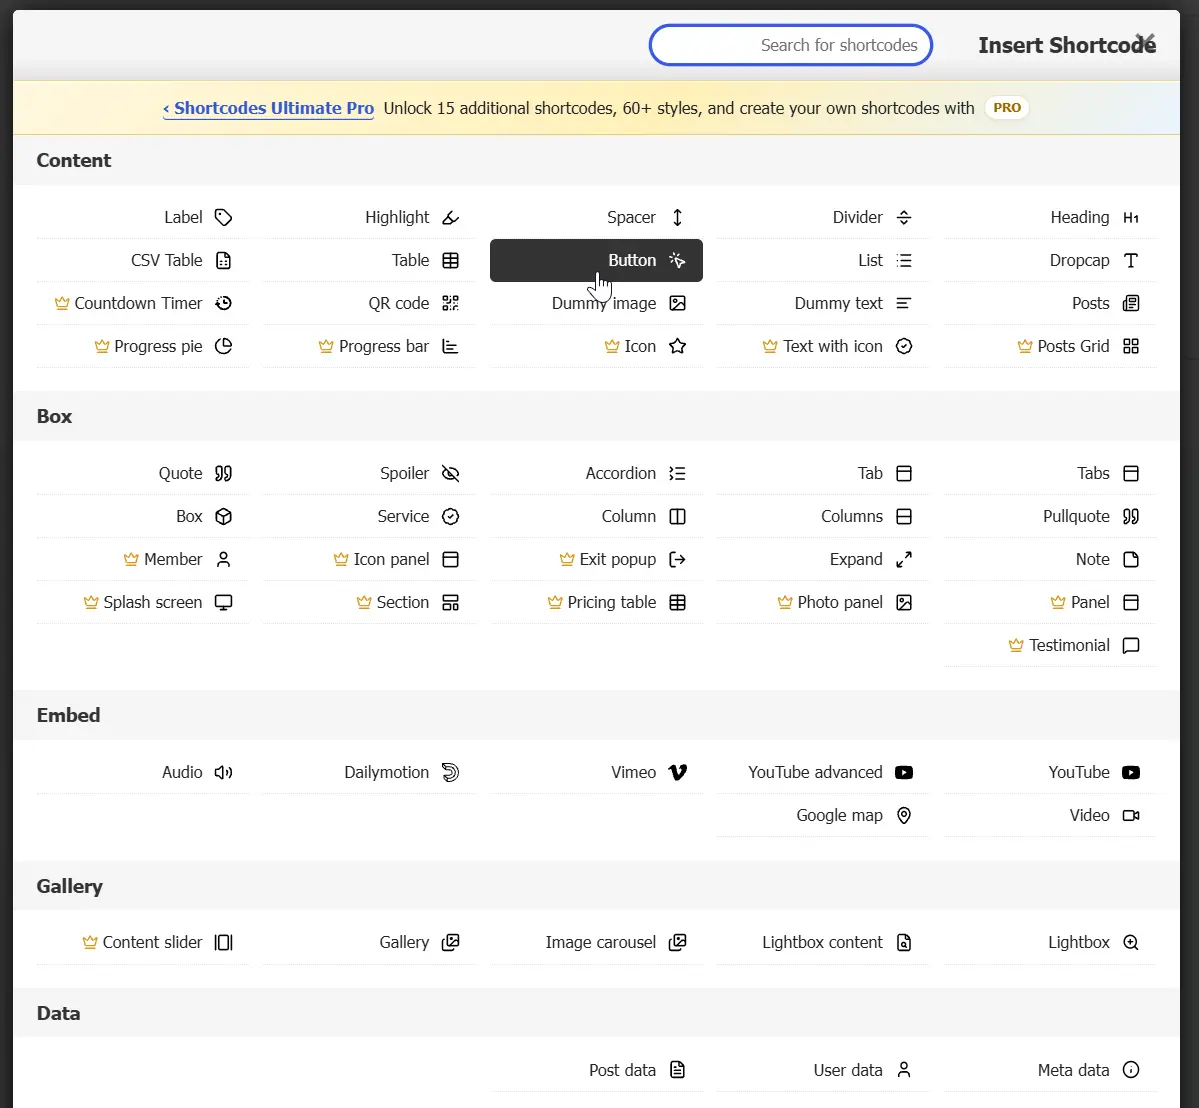Click the QR code icon
This screenshot has width=1199, height=1108.
click(x=450, y=304)
